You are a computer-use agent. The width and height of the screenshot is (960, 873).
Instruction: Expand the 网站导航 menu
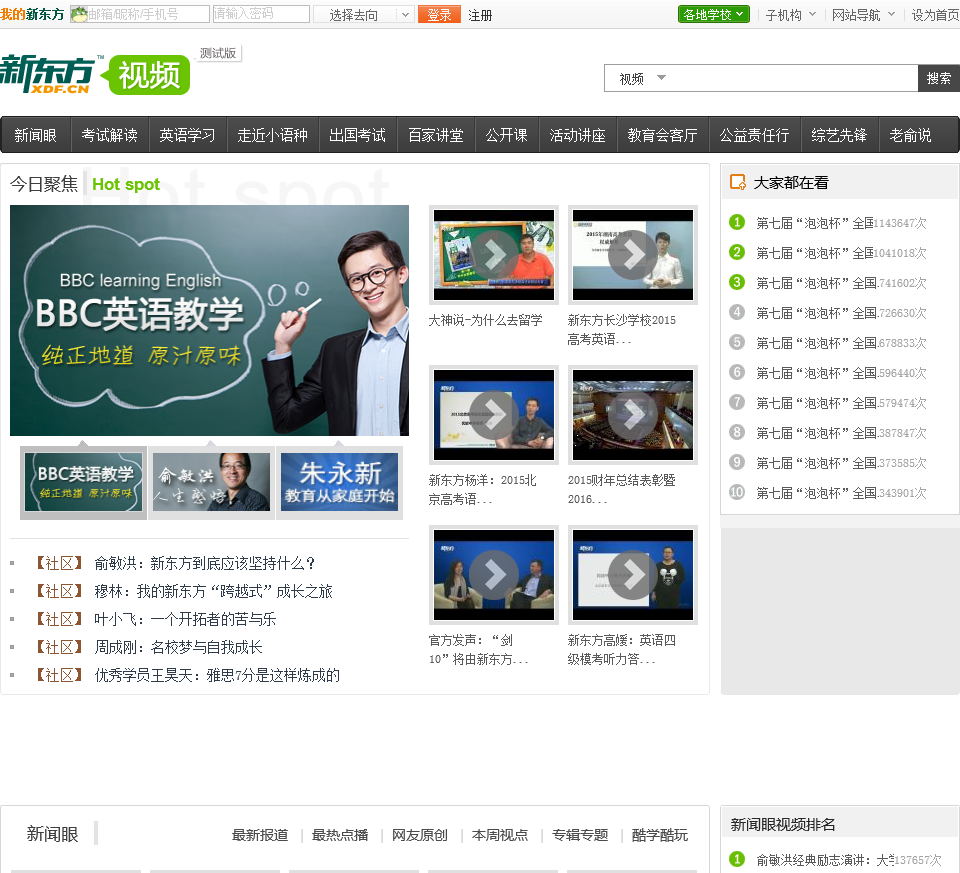click(863, 15)
